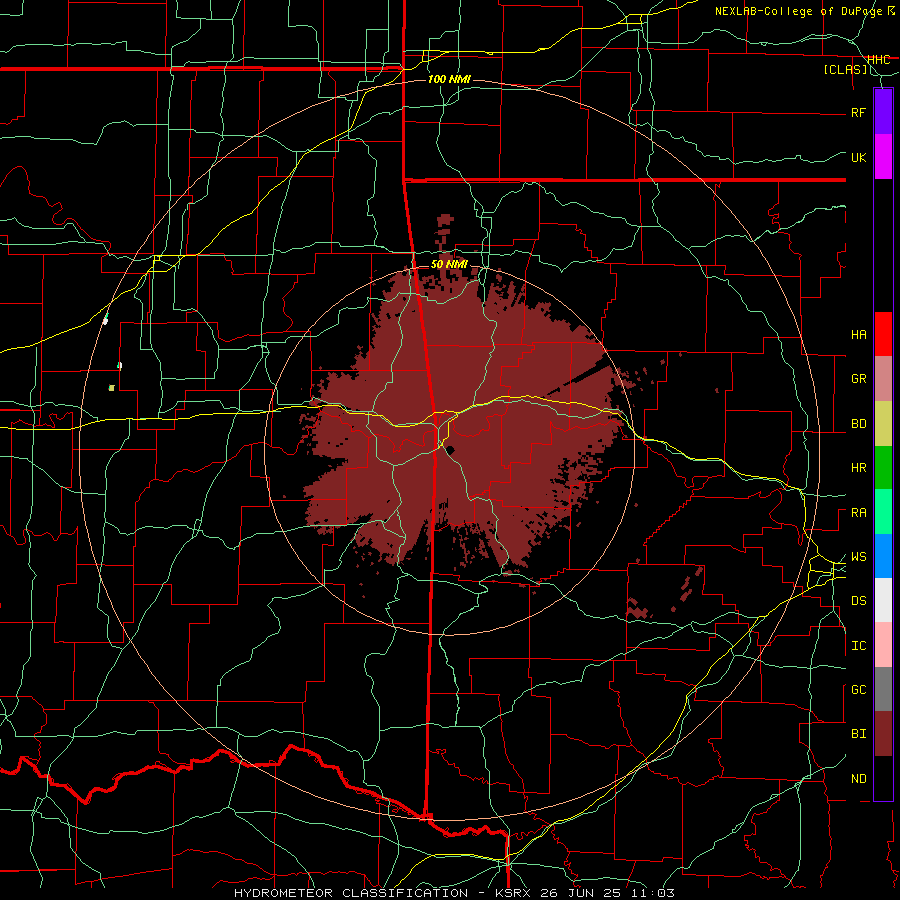The width and height of the screenshot is (900, 900).
Task: Click the ND legend label
Action: [859, 779]
